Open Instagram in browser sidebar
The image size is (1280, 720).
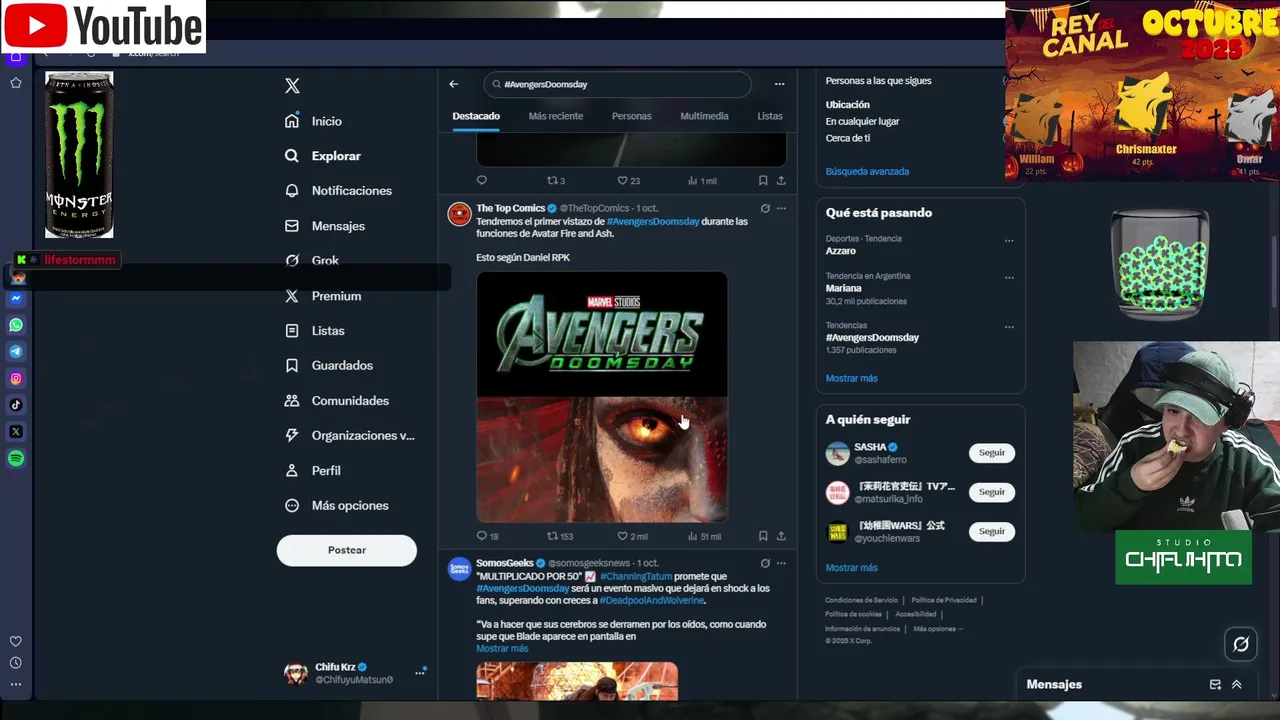point(16,378)
